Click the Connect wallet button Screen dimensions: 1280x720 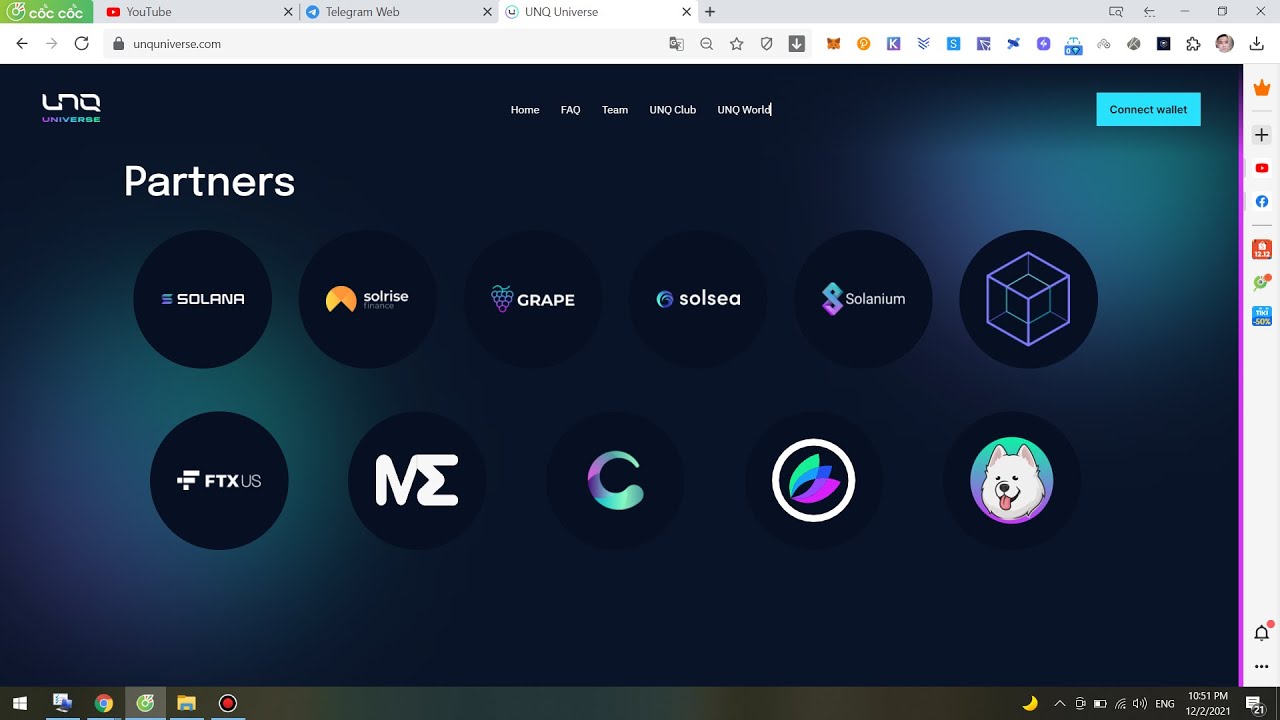coord(1148,110)
